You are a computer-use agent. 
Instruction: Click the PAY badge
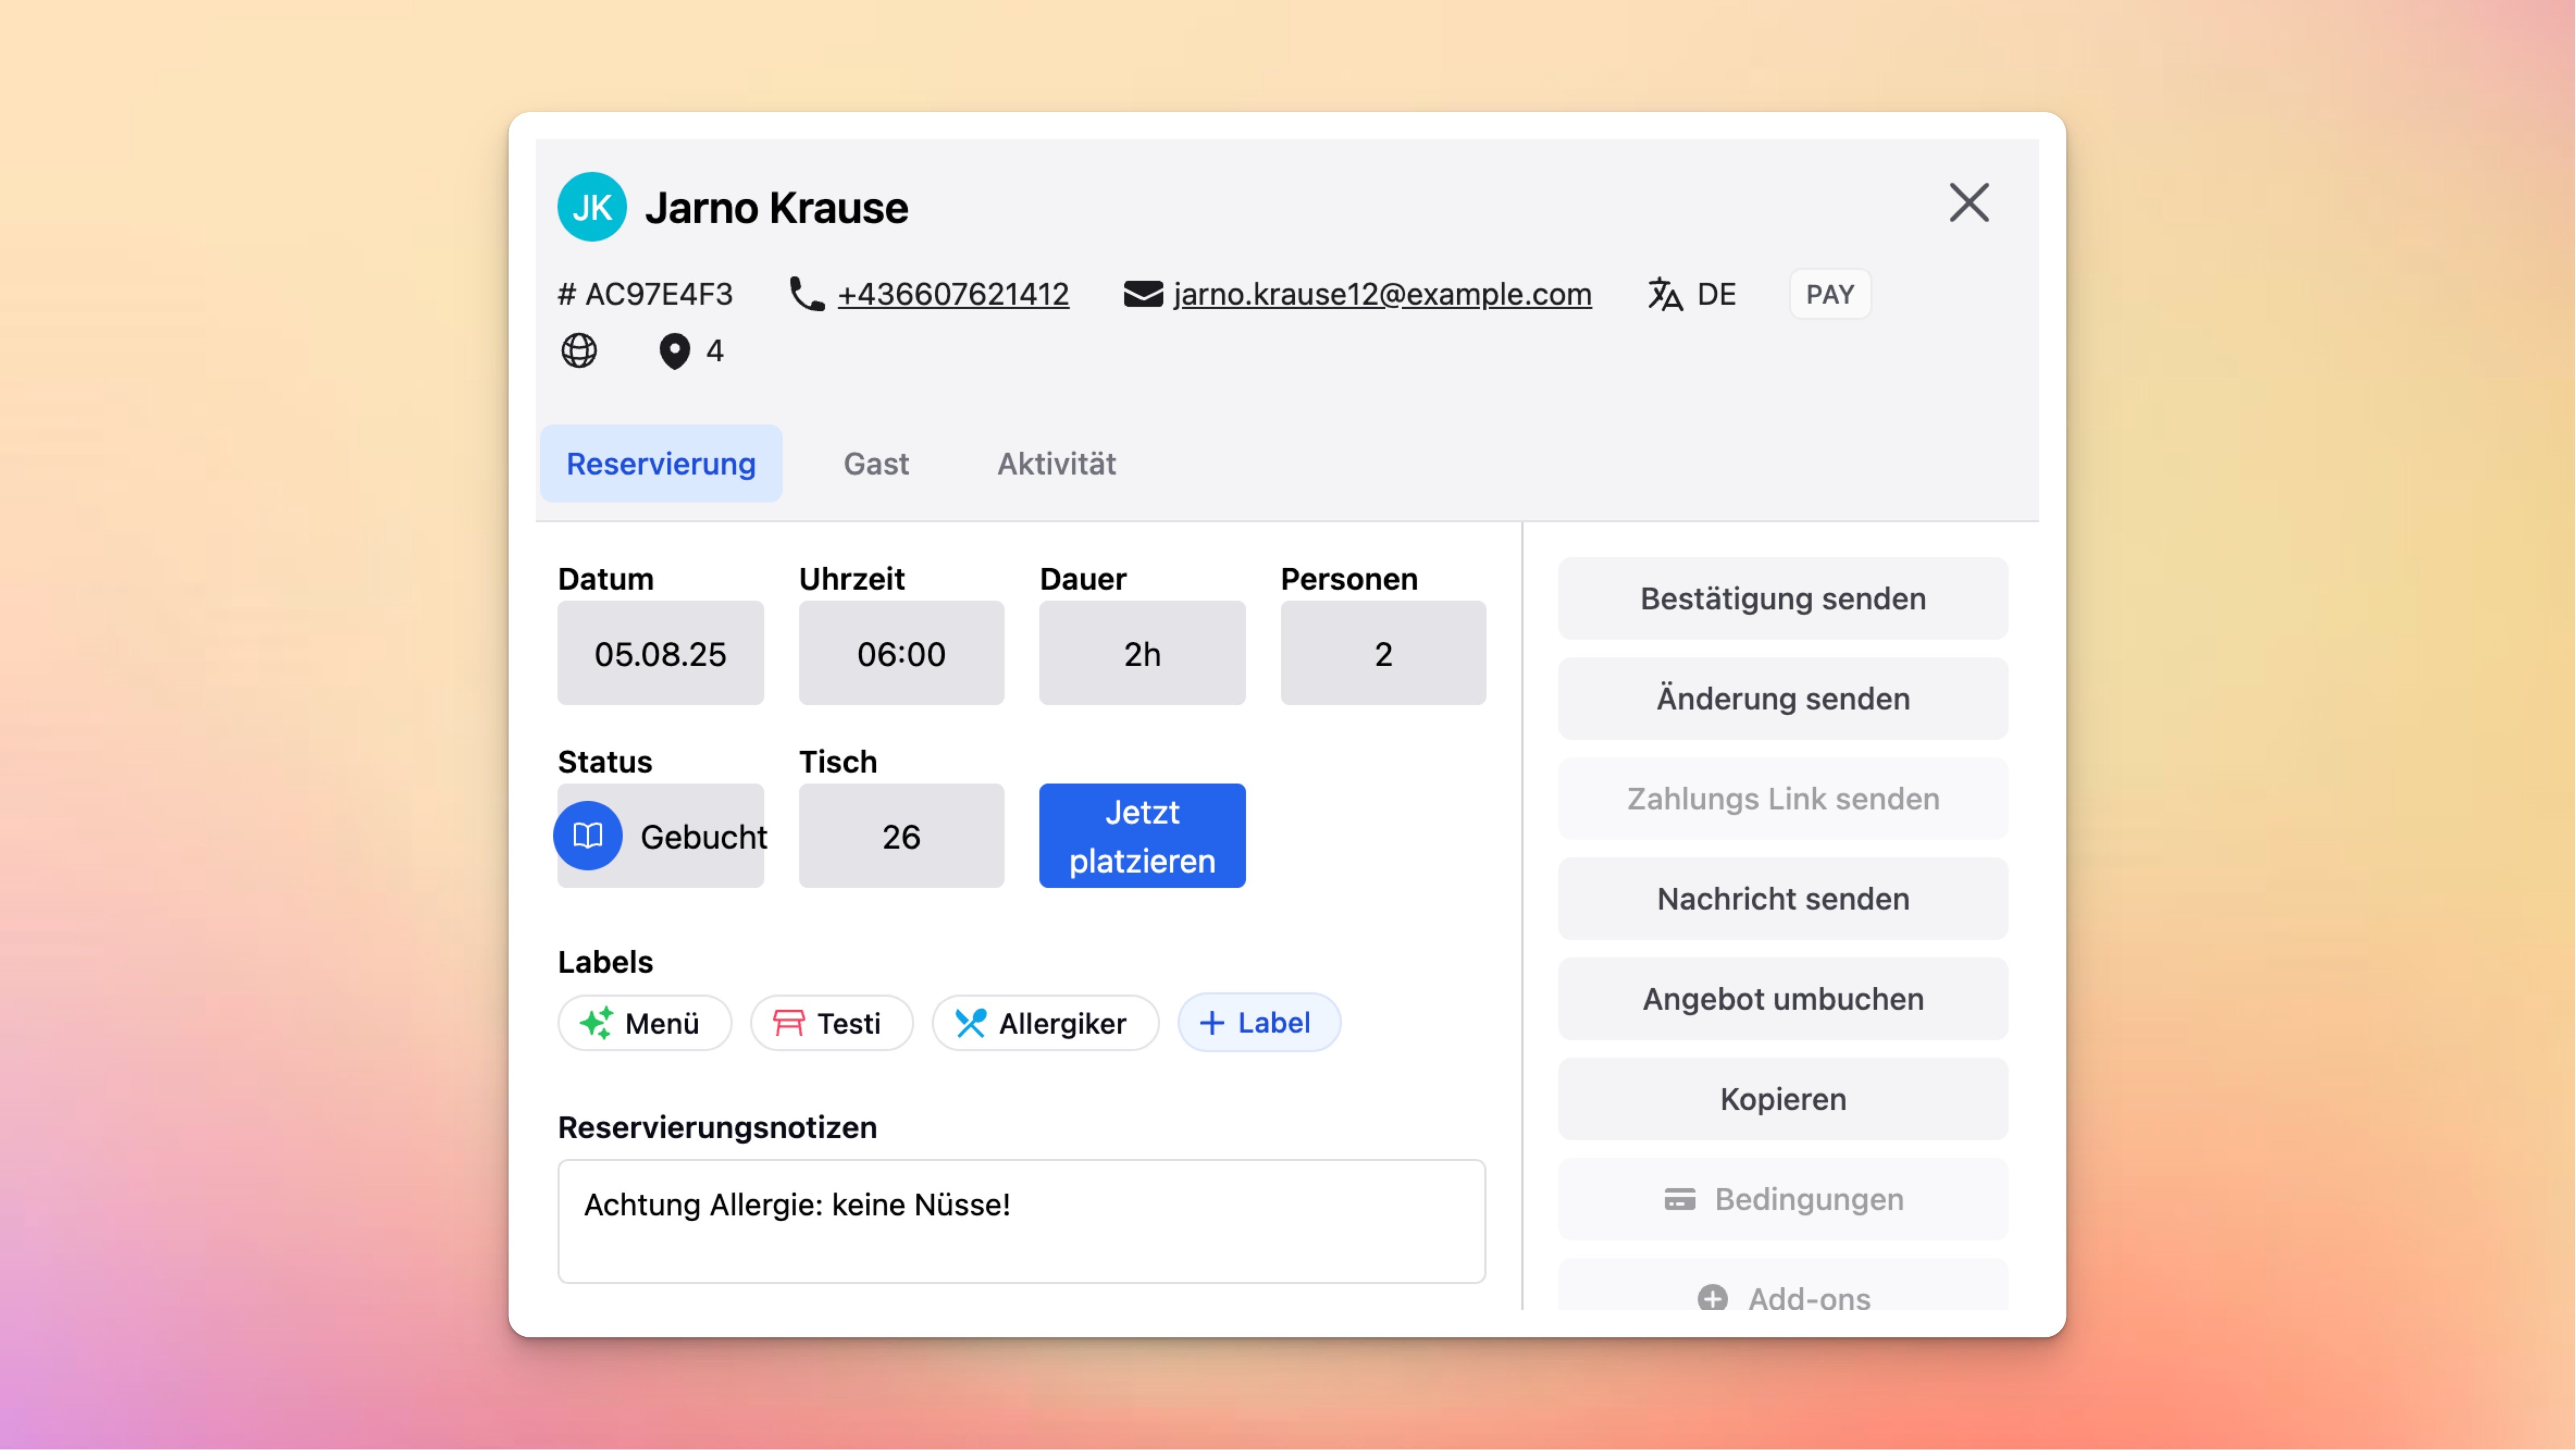[1830, 294]
